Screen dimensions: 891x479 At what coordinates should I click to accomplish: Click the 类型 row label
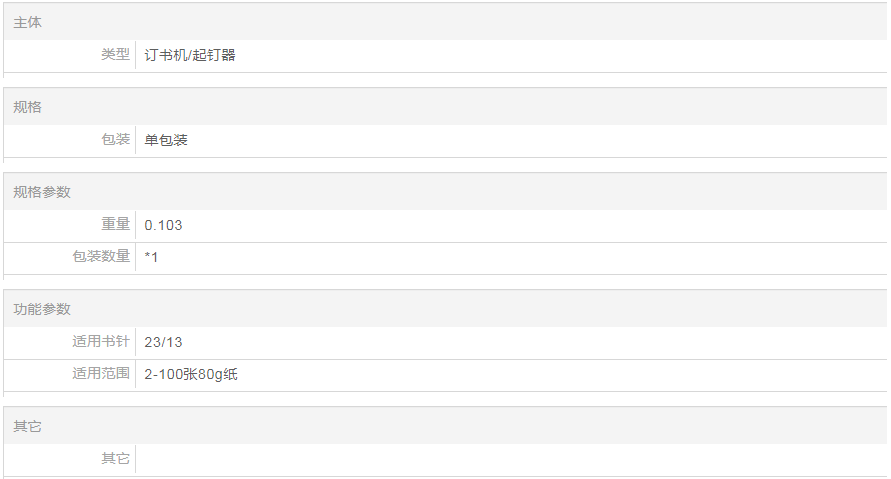pyautogui.click(x=115, y=55)
